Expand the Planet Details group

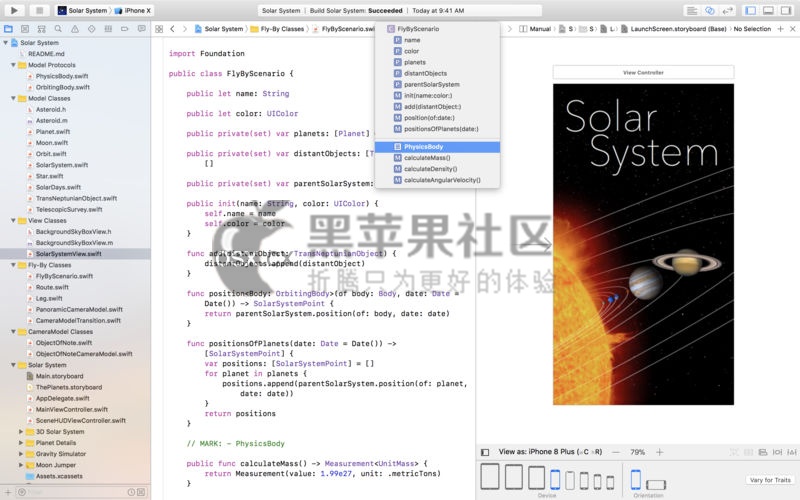pyautogui.click(x=21, y=443)
